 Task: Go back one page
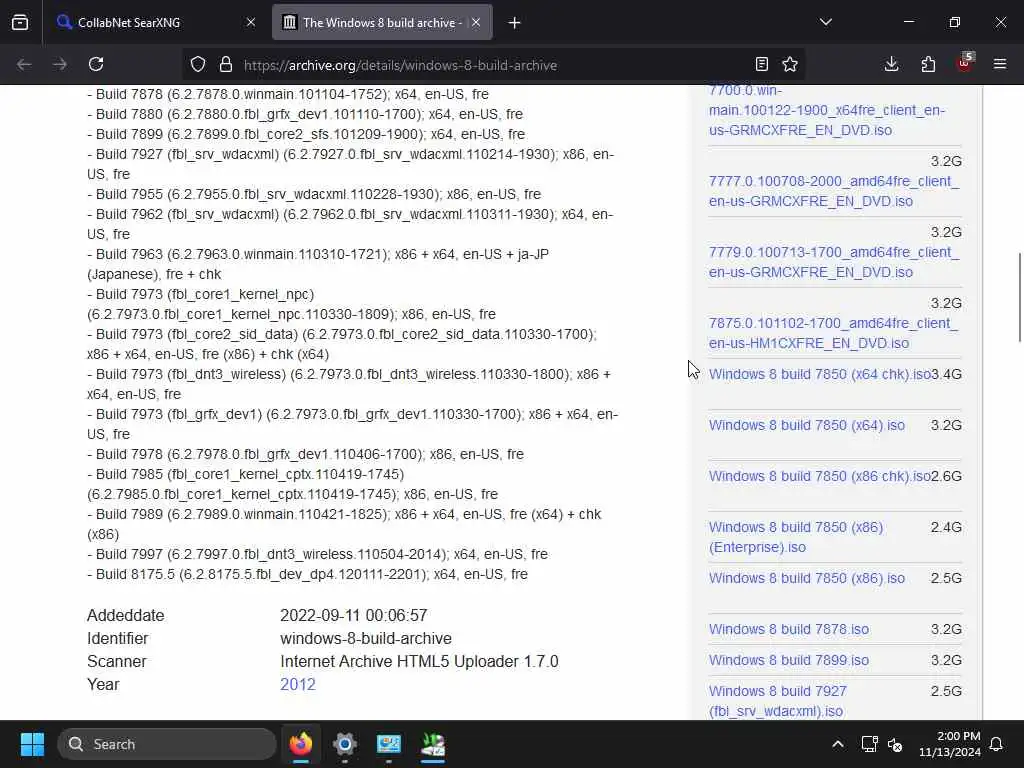[24, 65]
